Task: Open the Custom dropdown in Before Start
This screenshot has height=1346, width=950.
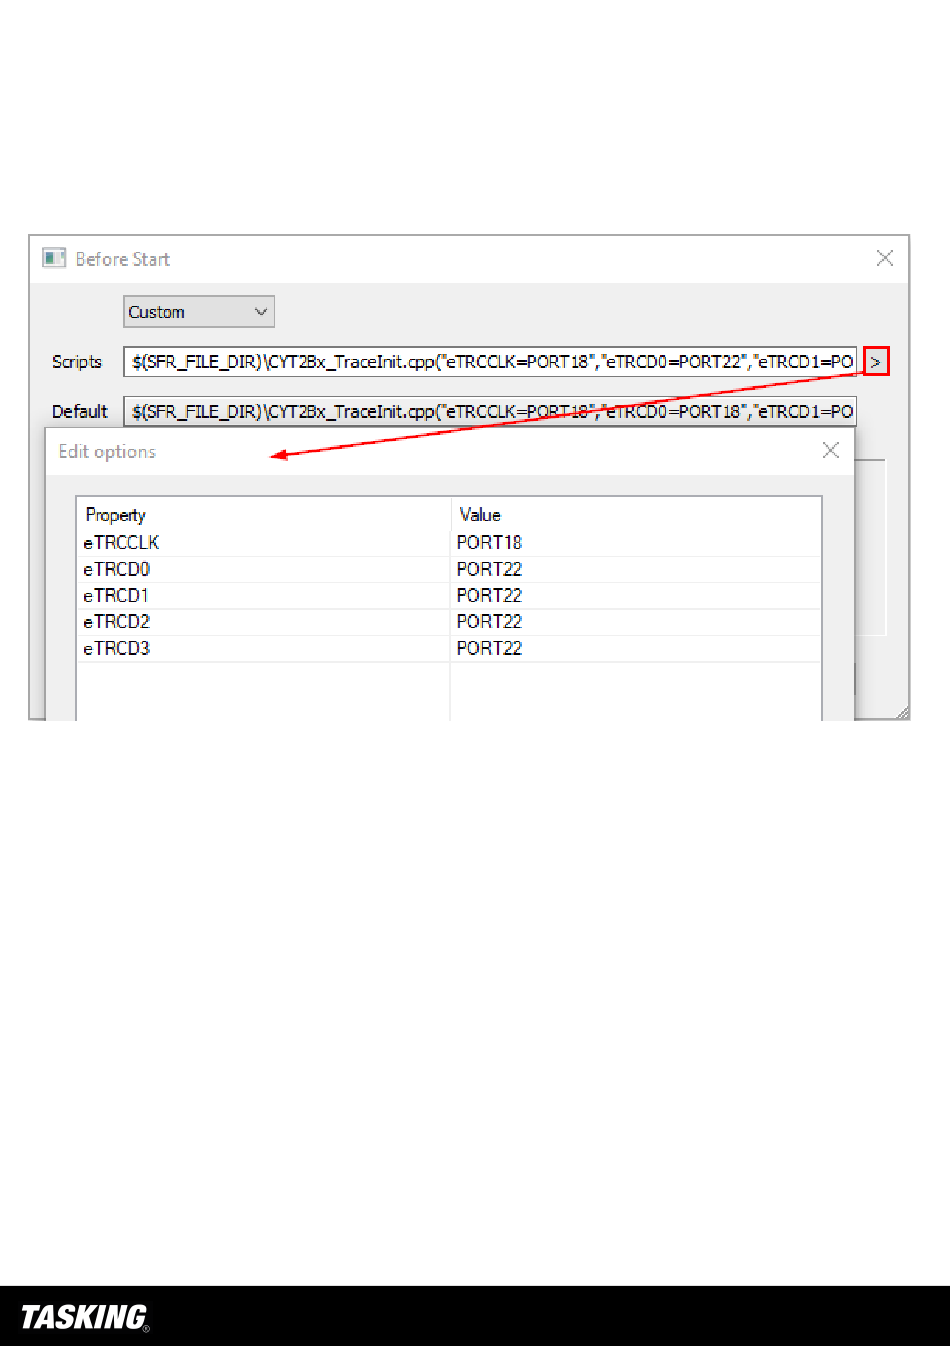Action: (x=199, y=312)
